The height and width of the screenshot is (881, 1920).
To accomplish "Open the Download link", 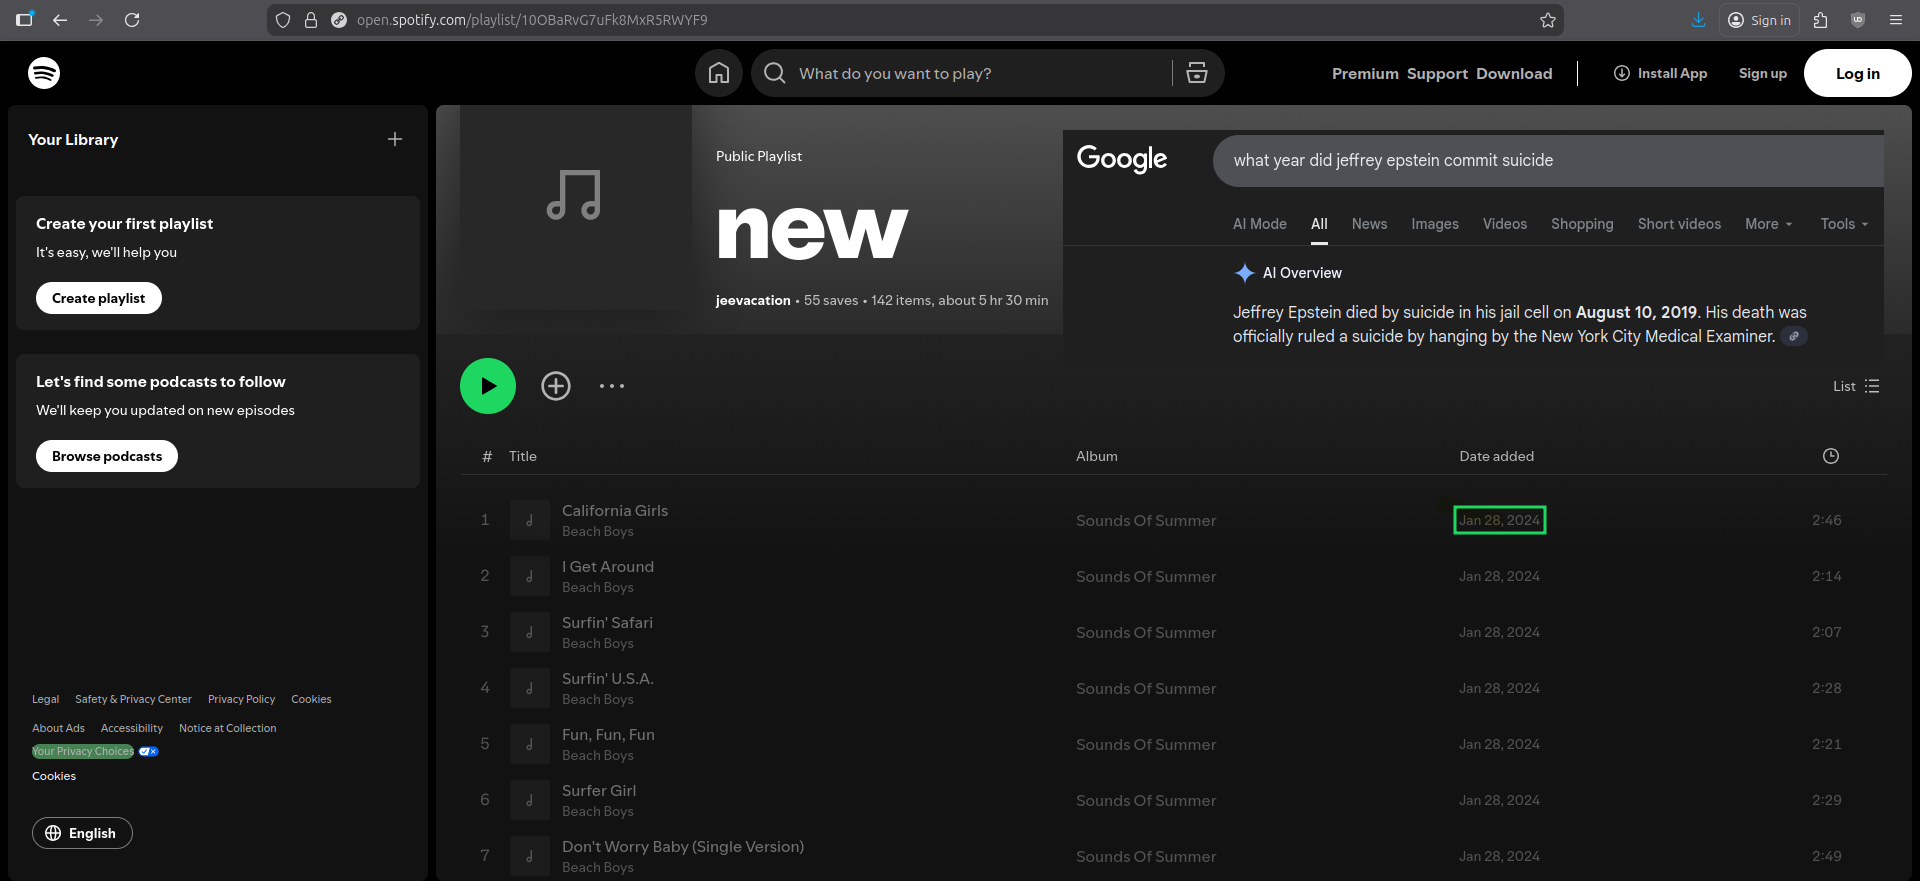I will pyautogui.click(x=1514, y=73).
